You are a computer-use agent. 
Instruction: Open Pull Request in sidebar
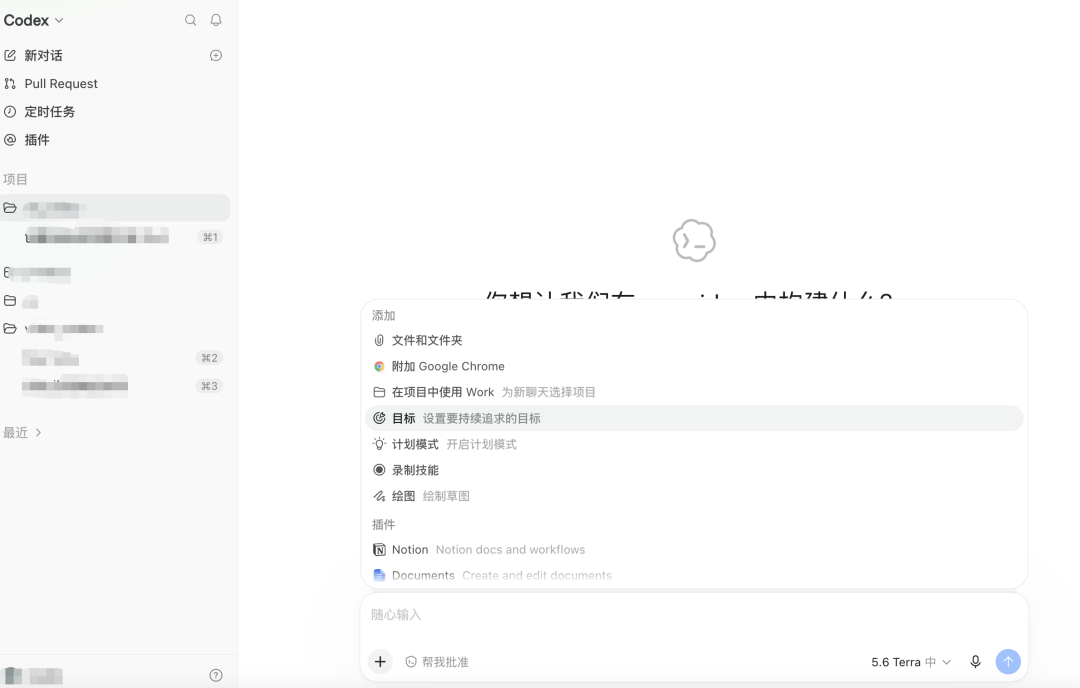[x=61, y=83]
